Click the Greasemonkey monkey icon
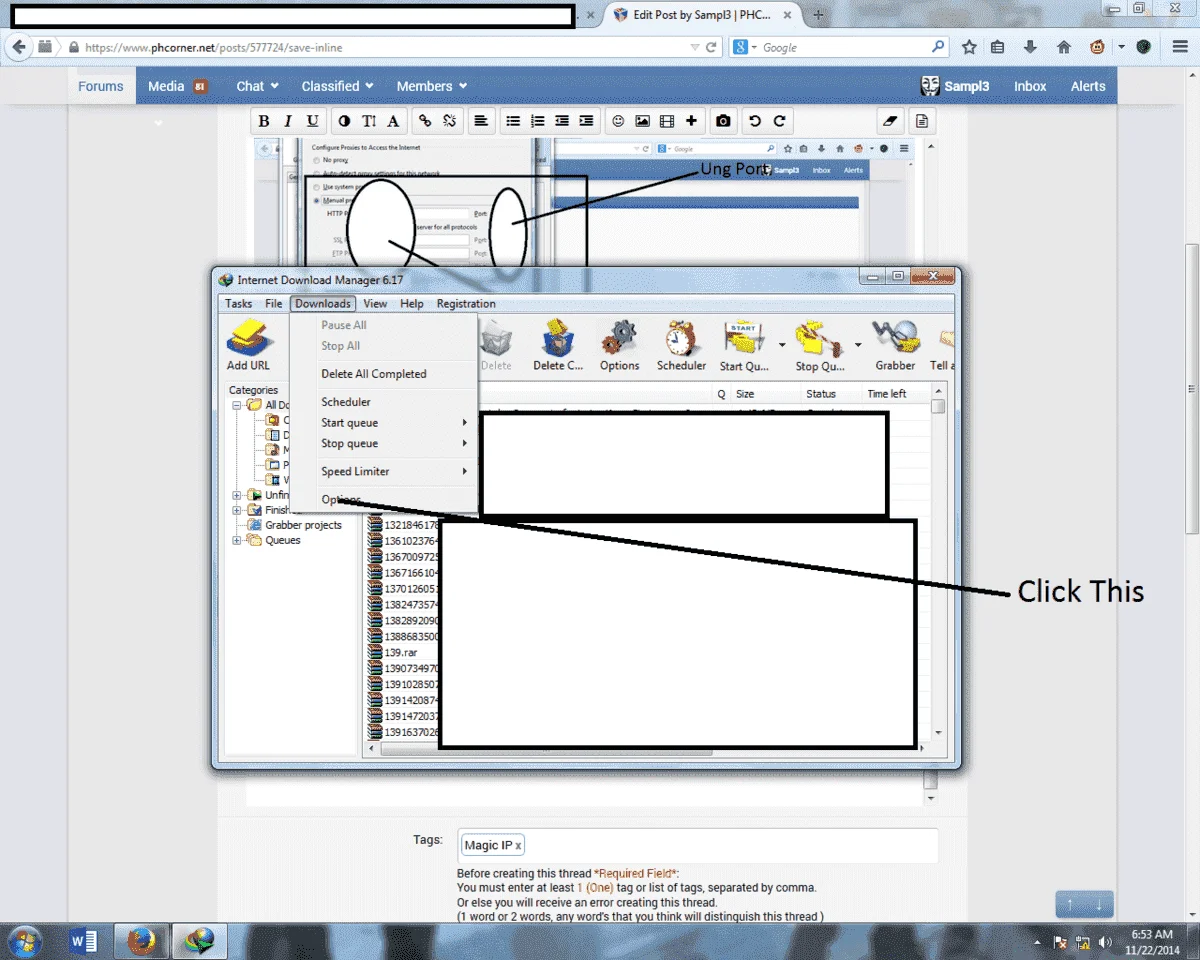 point(1097,47)
